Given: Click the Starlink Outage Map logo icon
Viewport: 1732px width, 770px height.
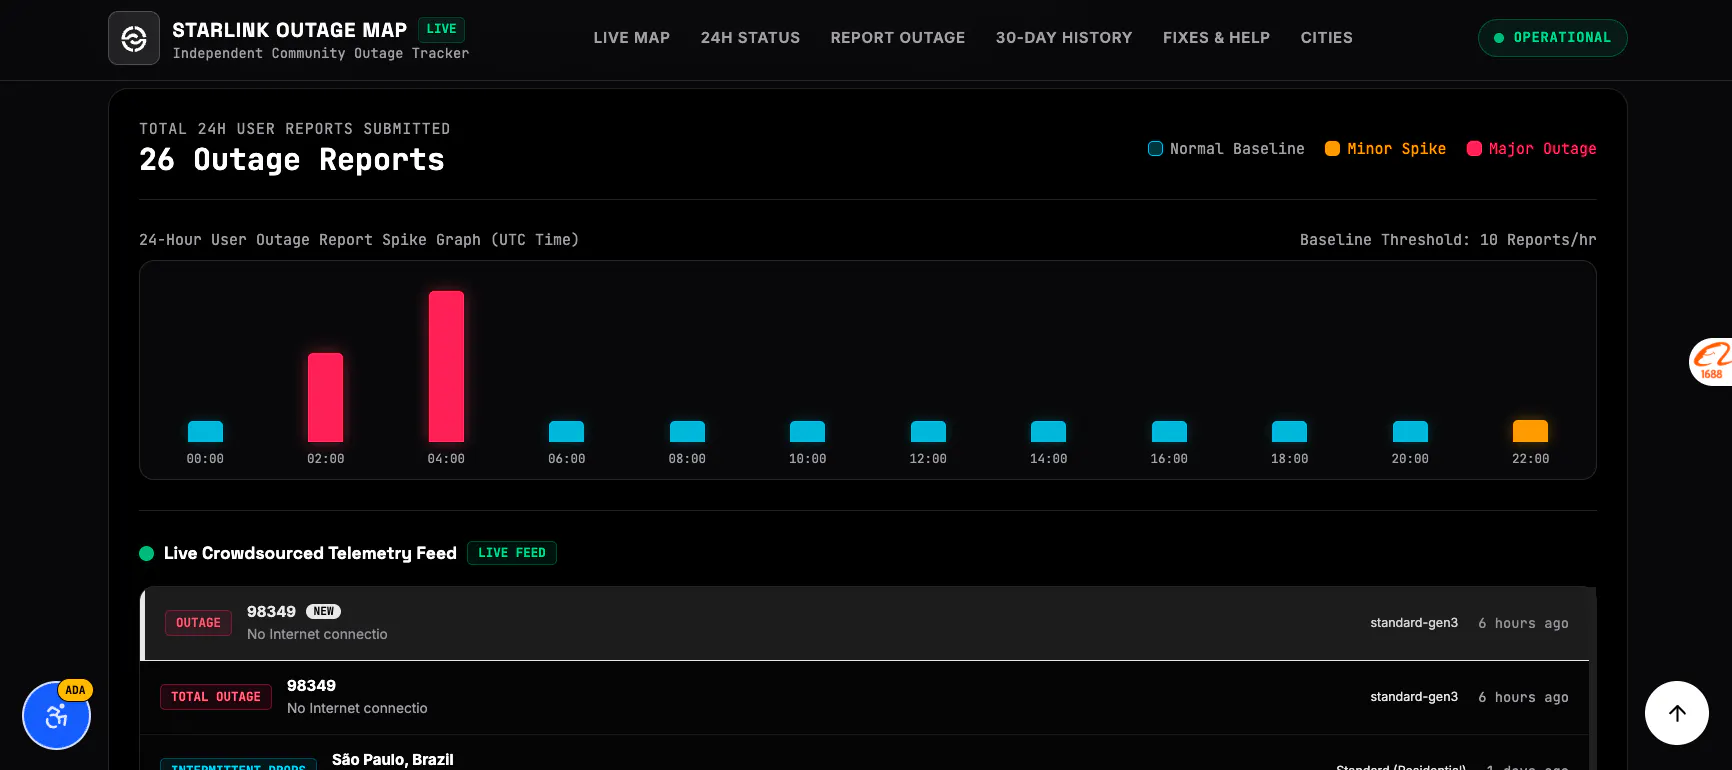Looking at the screenshot, I should (x=134, y=38).
